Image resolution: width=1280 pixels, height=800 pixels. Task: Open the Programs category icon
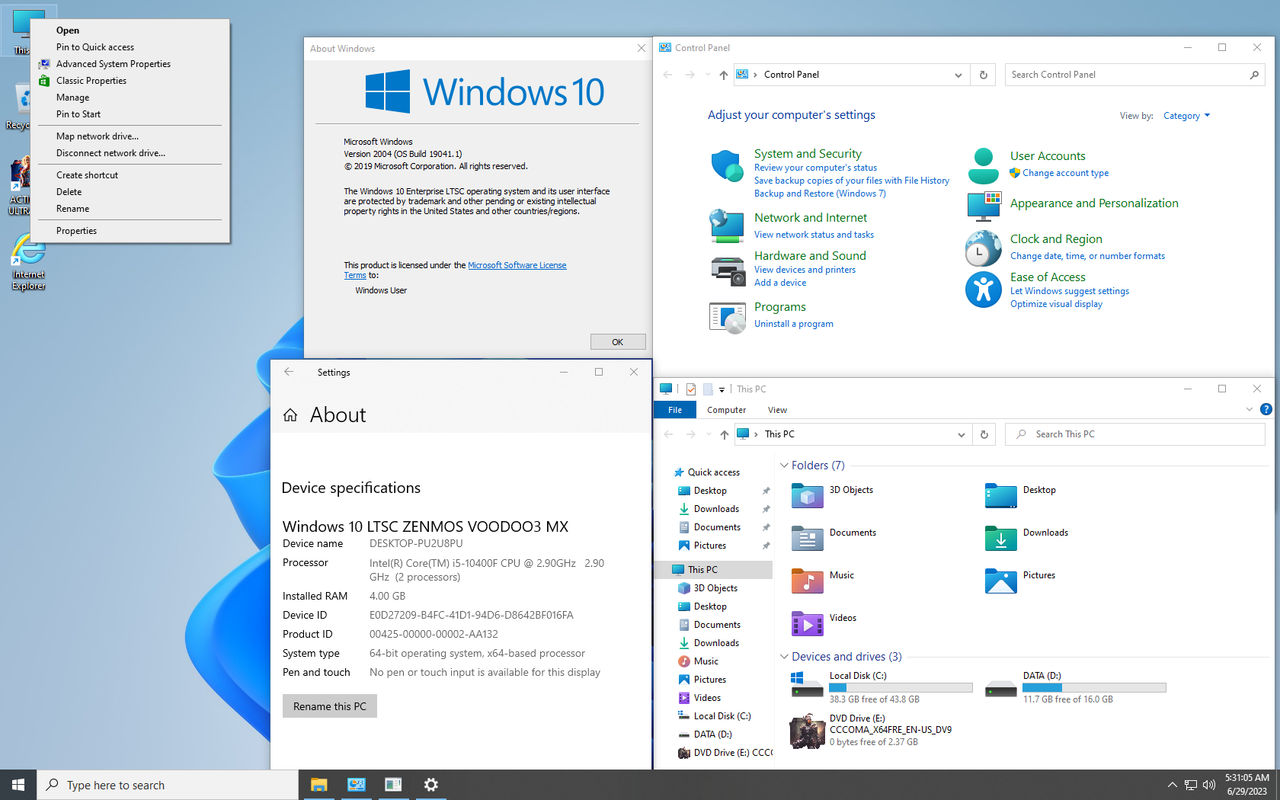[727, 316]
